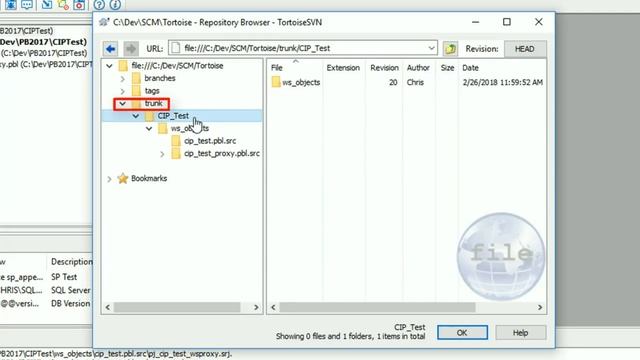Sort by the Revision column header

coord(384,68)
